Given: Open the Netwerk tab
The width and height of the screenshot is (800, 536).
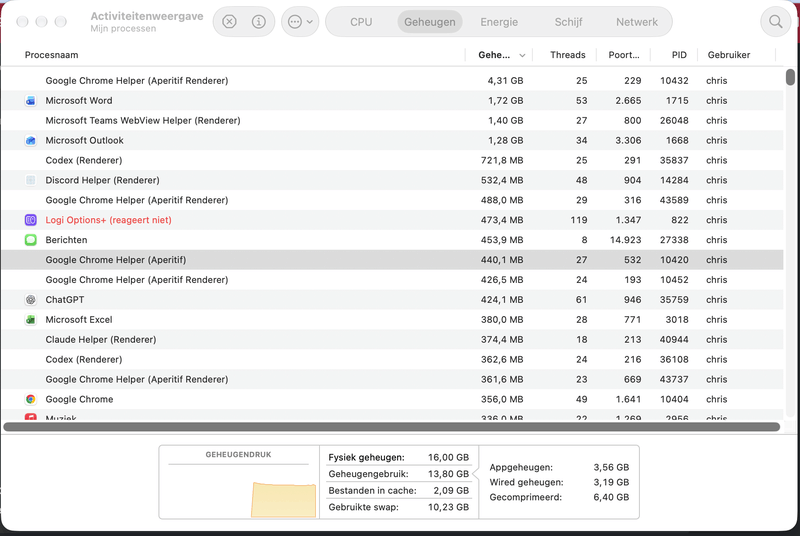Looking at the screenshot, I should [x=637, y=22].
